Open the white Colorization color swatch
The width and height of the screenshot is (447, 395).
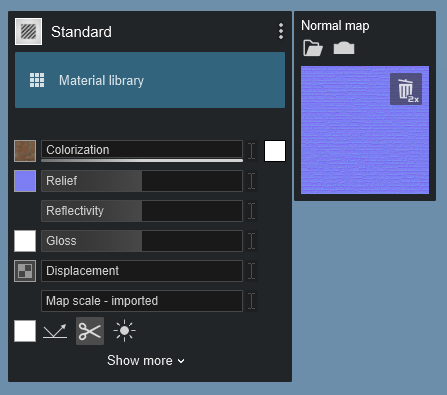[275, 151]
